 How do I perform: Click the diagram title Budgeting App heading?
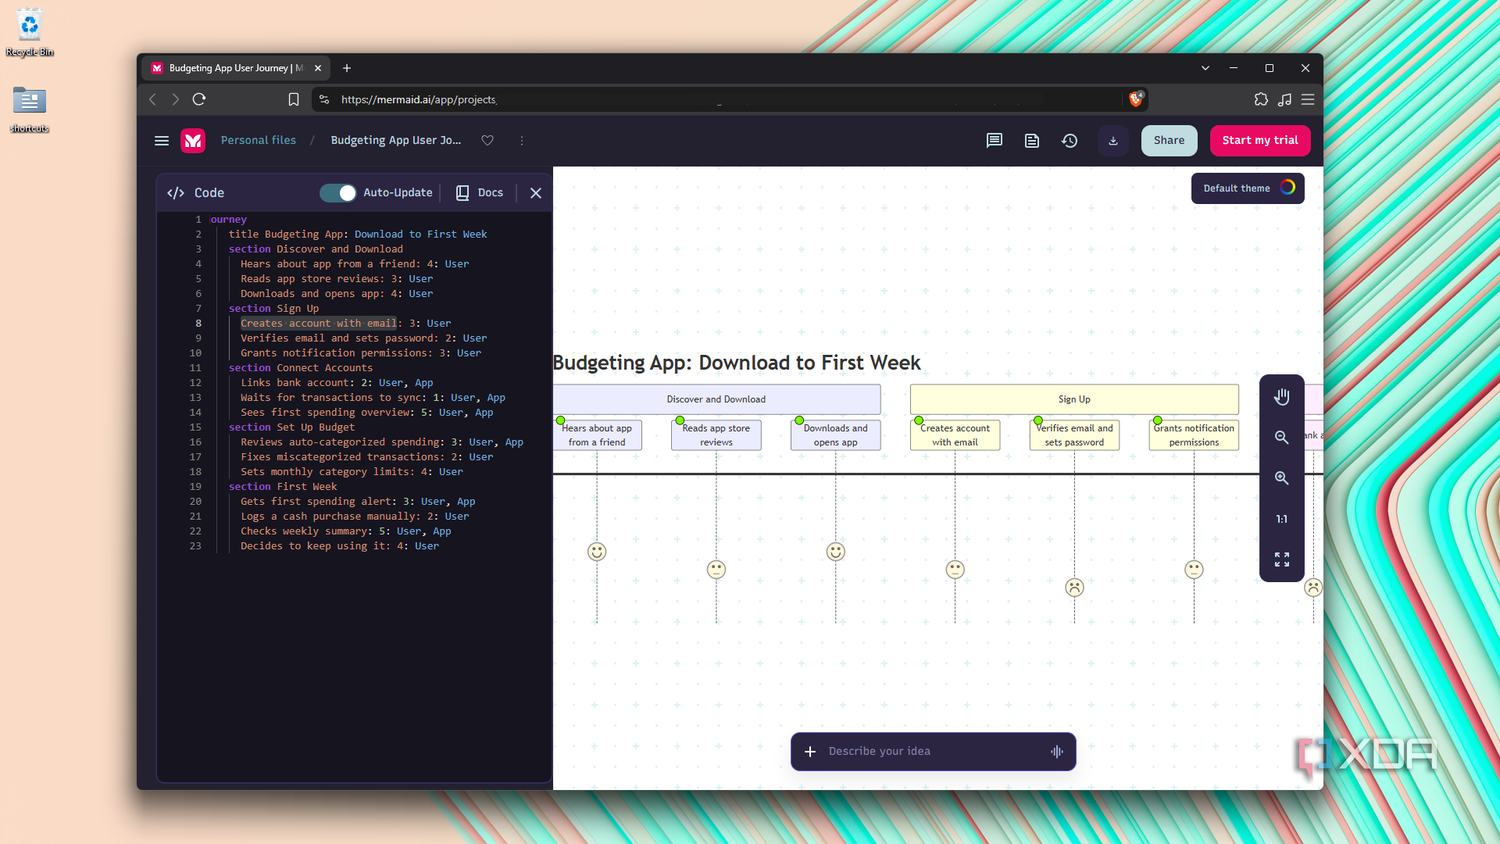tap(737, 363)
